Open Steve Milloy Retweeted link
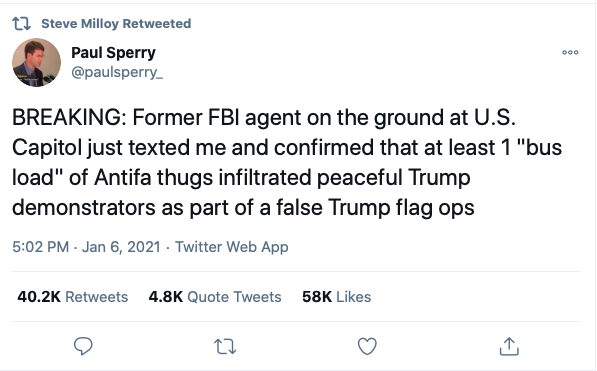This screenshot has height=371, width=597. [x=116, y=24]
